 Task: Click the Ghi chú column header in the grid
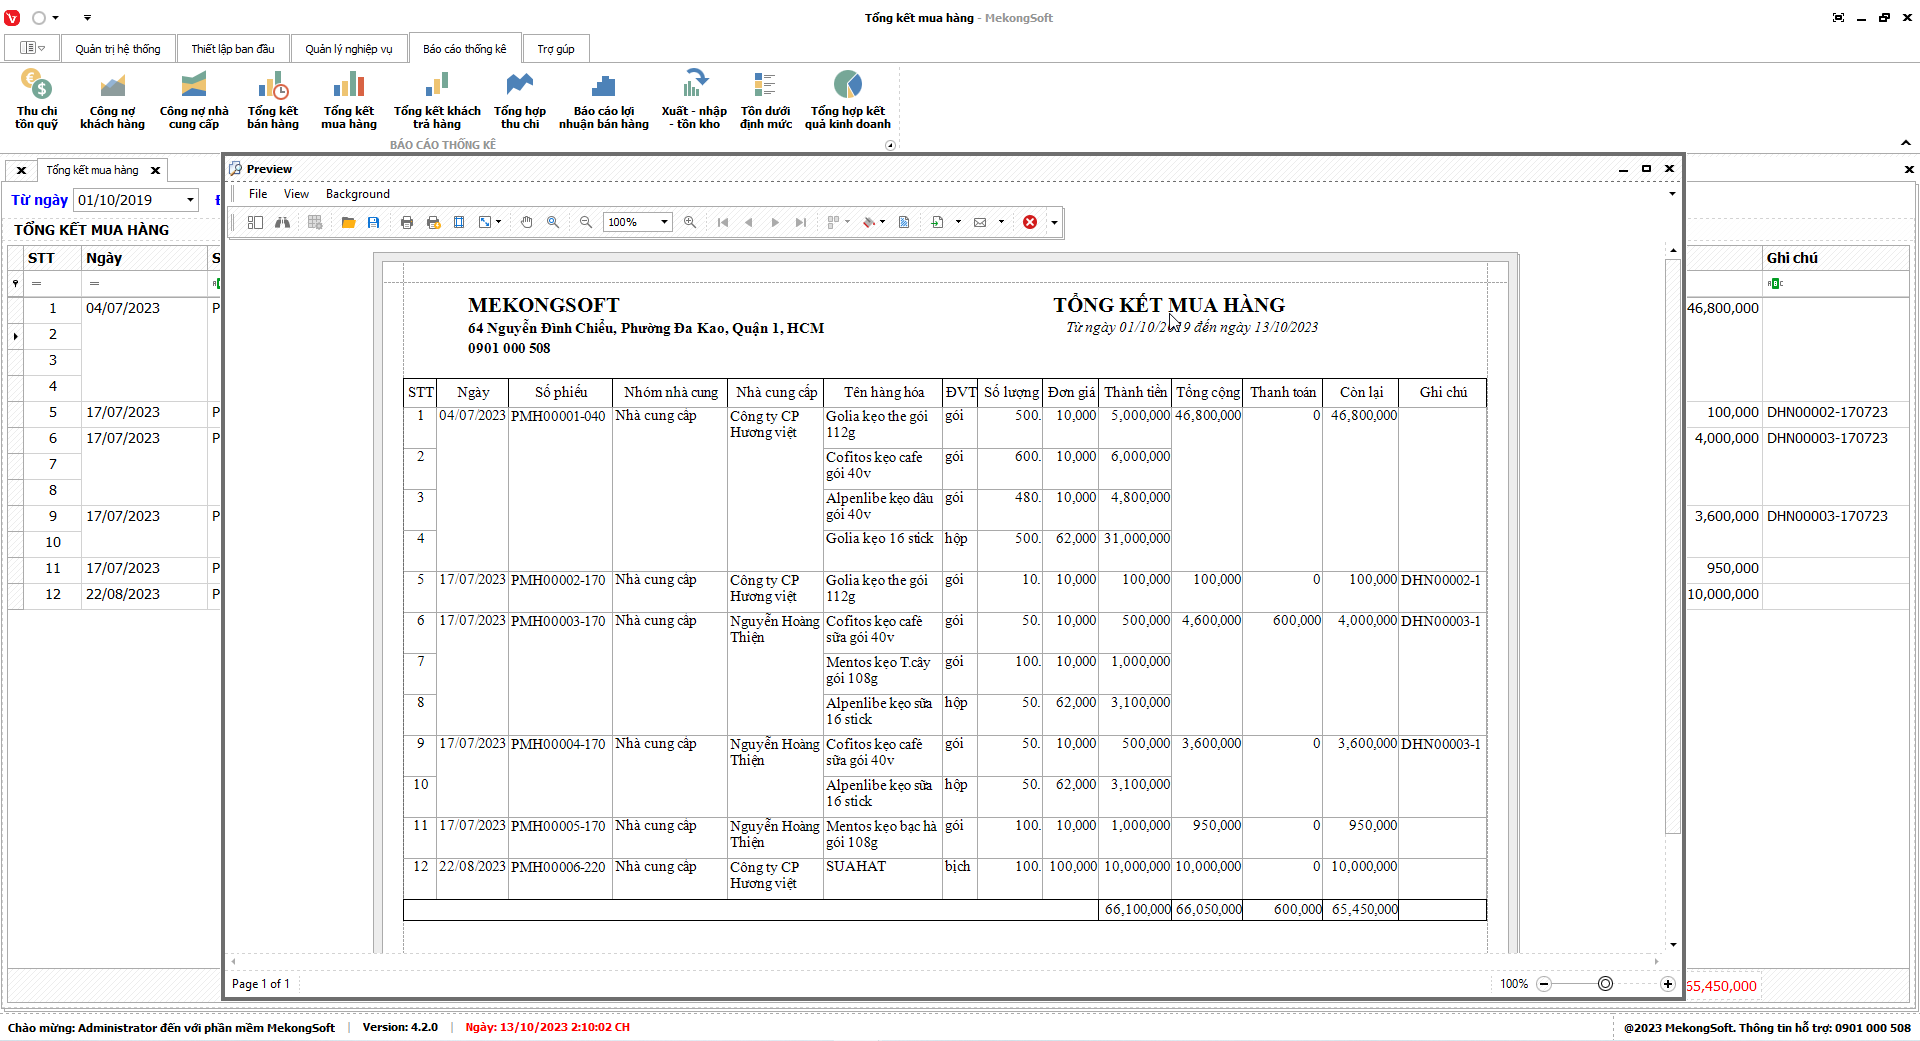tap(1792, 258)
